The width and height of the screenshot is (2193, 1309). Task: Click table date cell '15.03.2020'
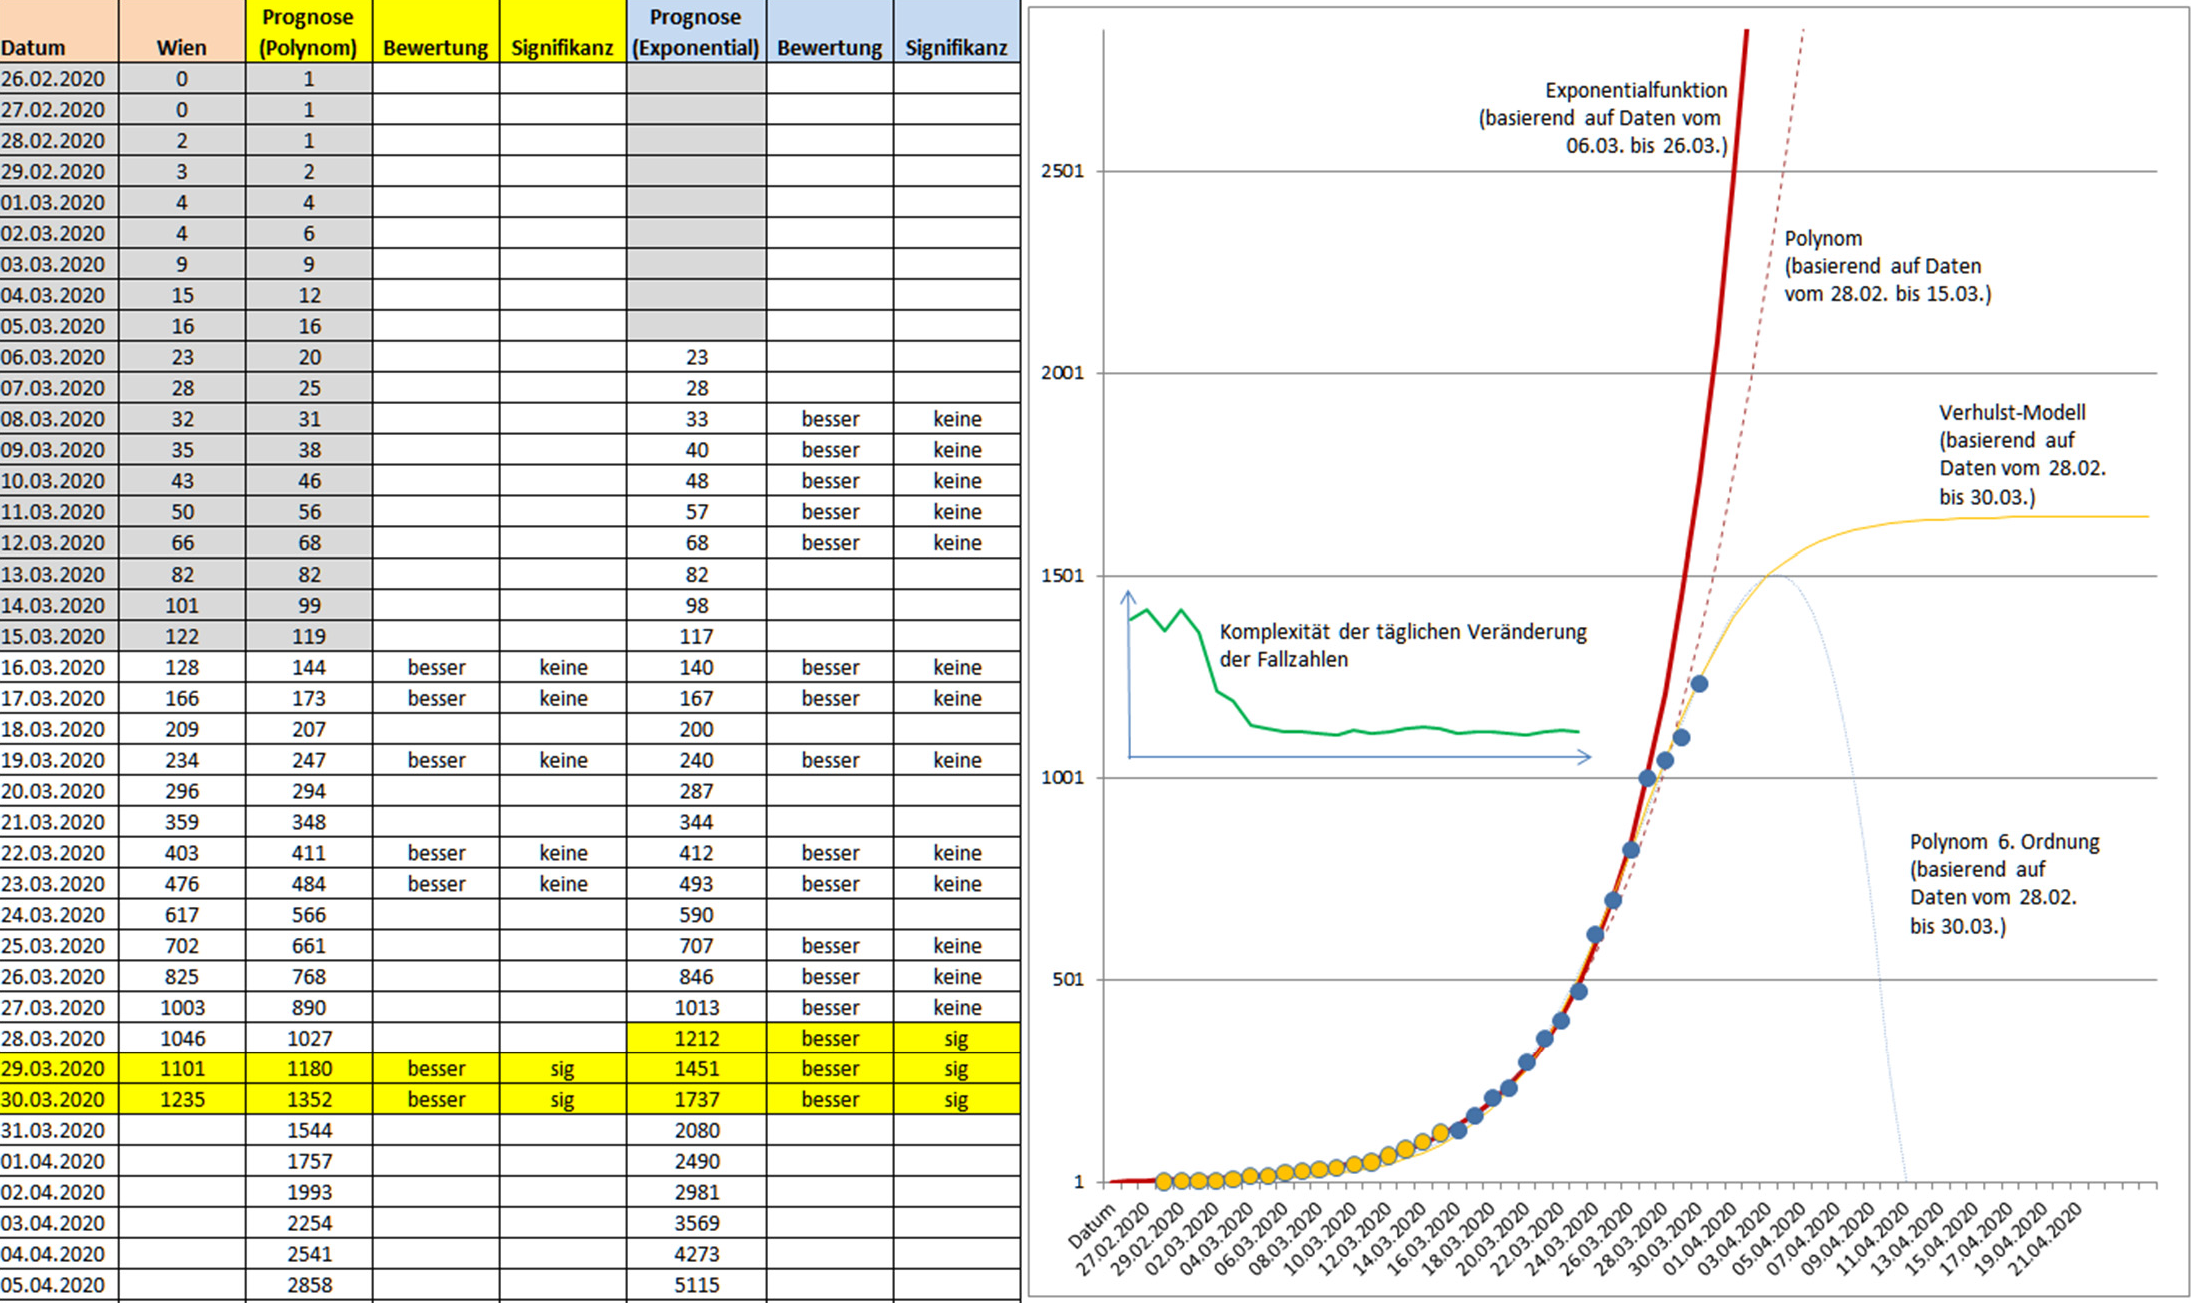[59, 636]
